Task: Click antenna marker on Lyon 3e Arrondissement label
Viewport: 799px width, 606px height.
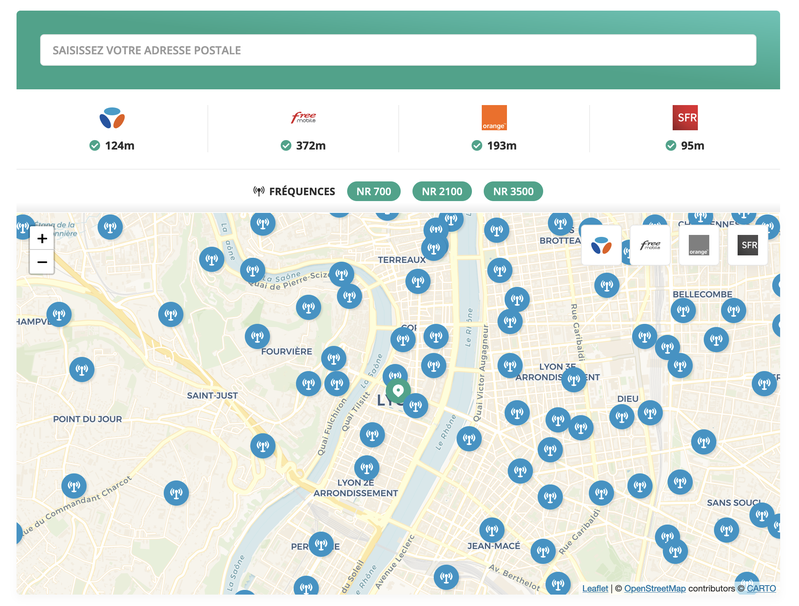Action: coord(573,379)
